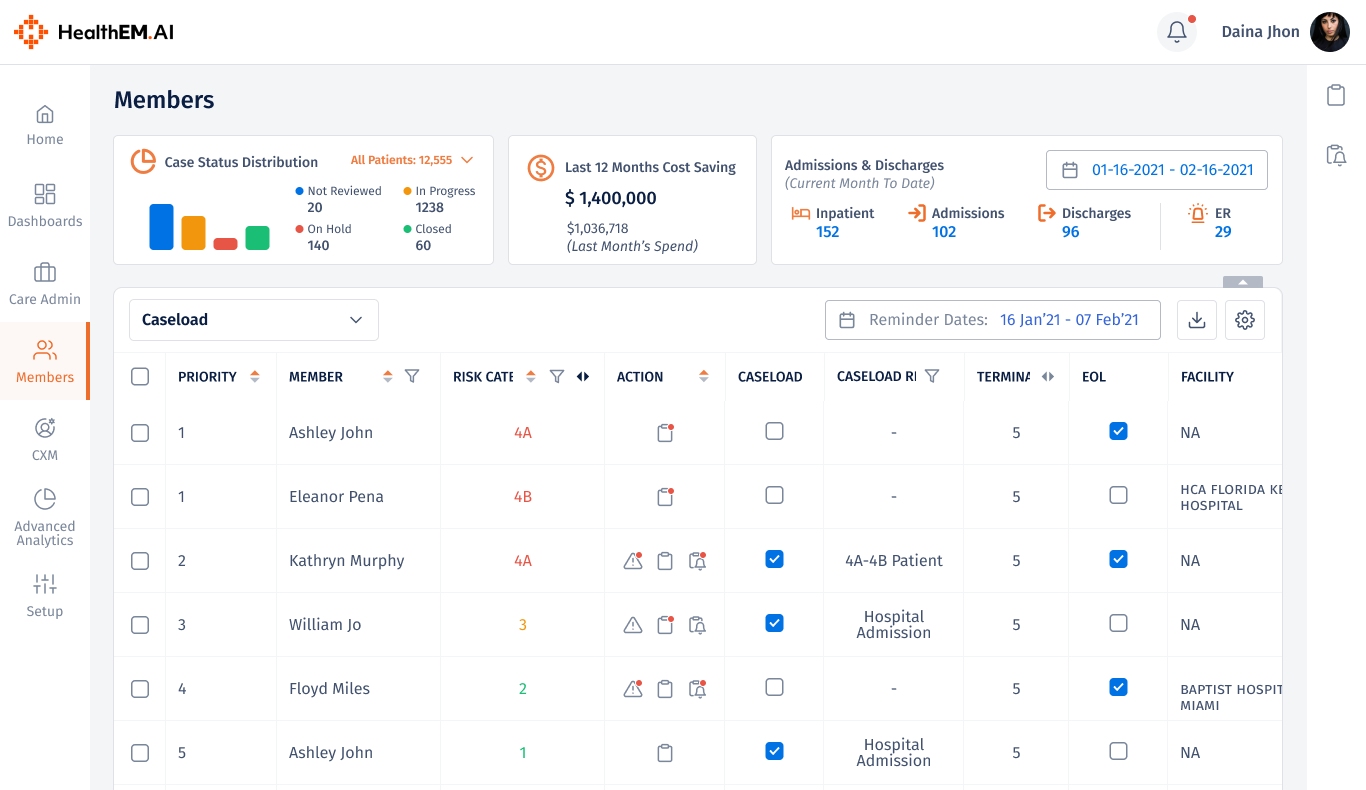
Task: Click the clipboard icon in right sidebar
Action: coord(1336,95)
